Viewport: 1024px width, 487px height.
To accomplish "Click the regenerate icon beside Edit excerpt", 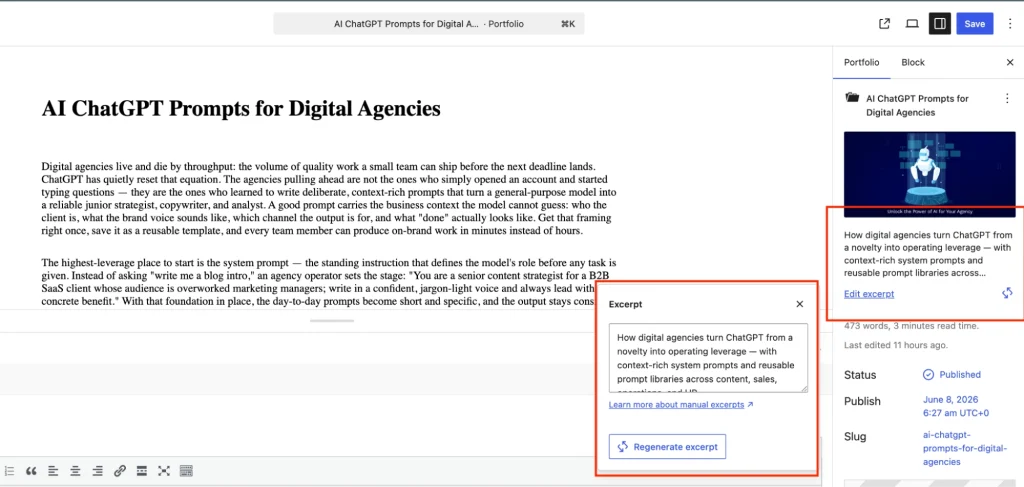I will click(1006, 293).
